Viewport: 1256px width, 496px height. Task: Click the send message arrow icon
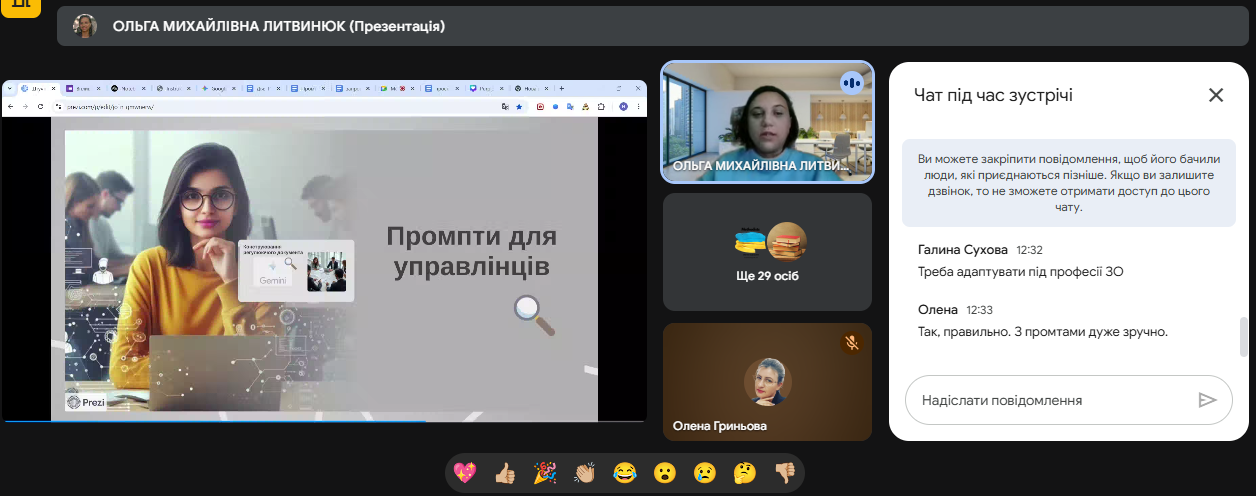coord(1207,400)
